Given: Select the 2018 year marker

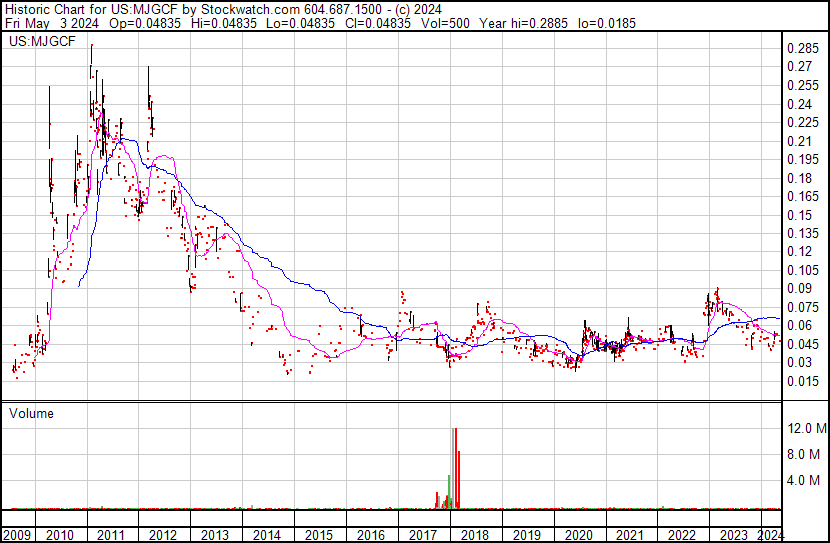Looking at the screenshot, I should 475,535.
